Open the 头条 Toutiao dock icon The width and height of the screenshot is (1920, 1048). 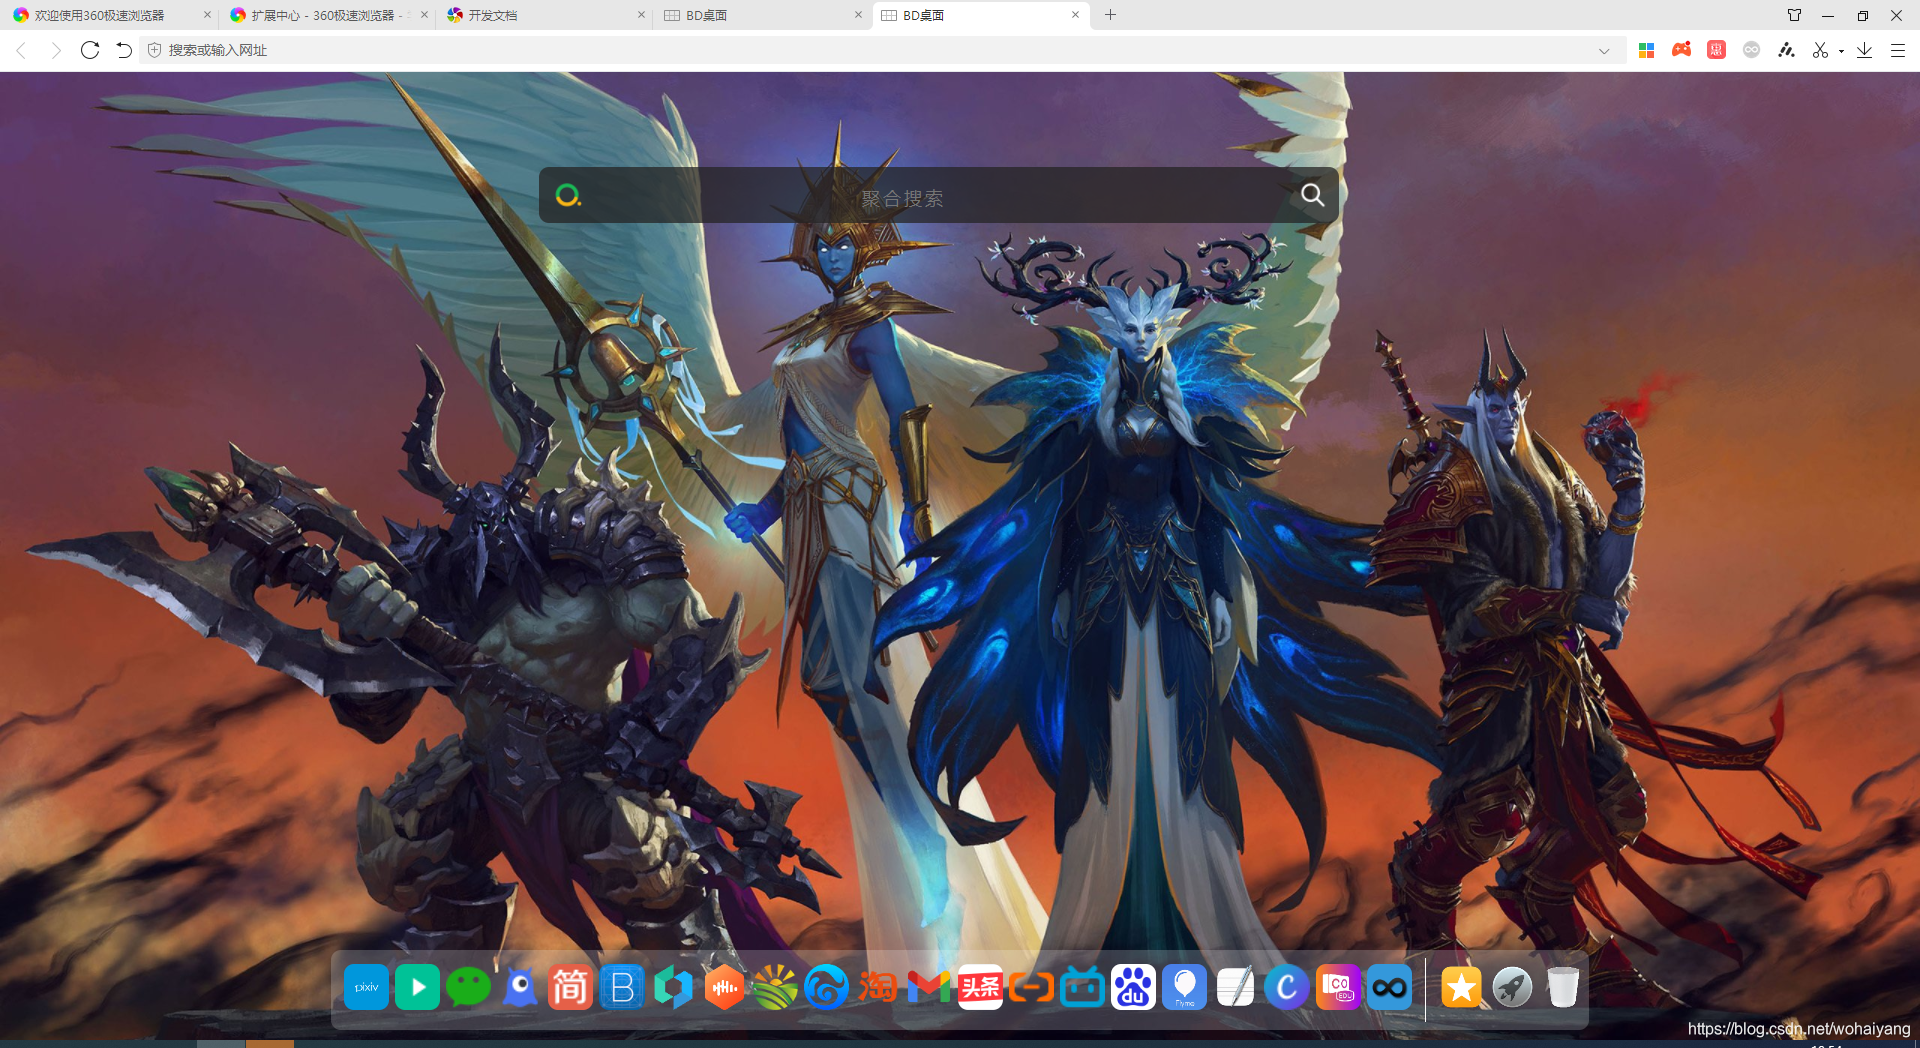pyautogui.click(x=980, y=987)
